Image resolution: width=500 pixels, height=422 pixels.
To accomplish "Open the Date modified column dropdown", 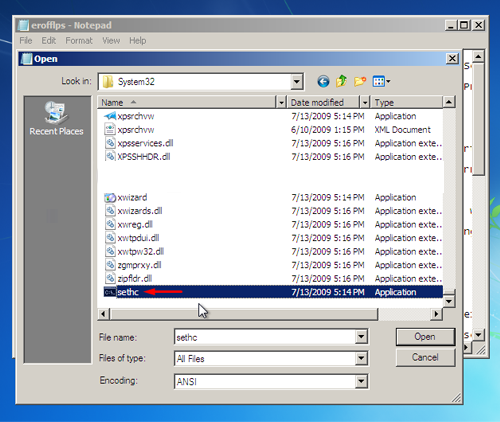I will pyautogui.click(x=365, y=102).
